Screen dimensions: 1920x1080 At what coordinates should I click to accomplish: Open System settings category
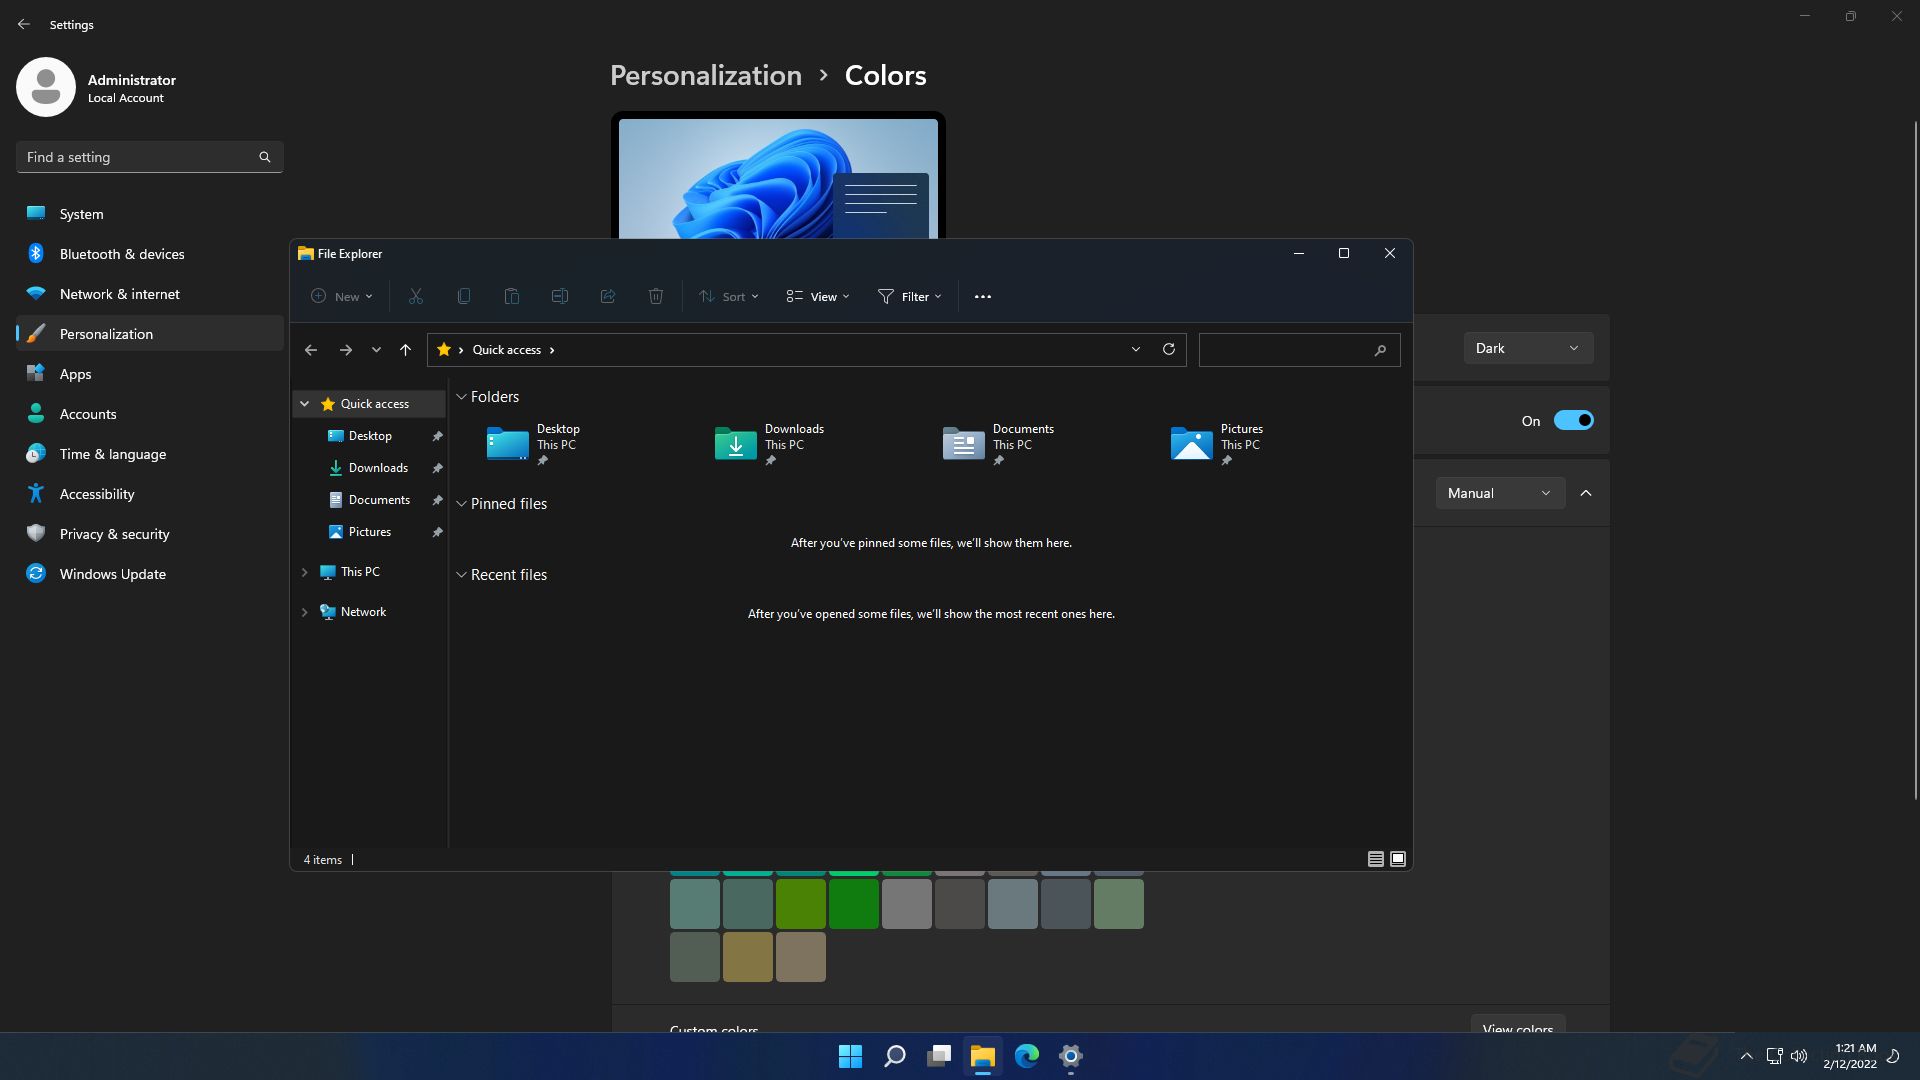point(150,214)
